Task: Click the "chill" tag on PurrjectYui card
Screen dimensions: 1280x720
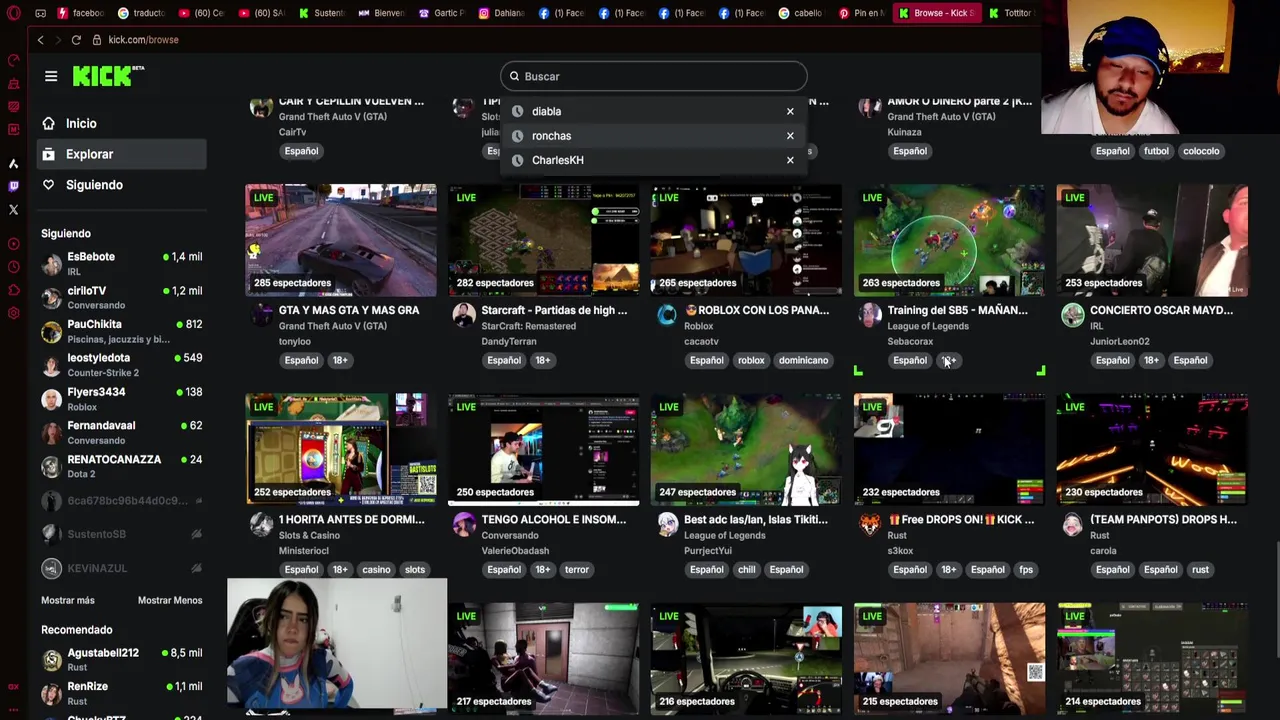Action: coord(746,570)
